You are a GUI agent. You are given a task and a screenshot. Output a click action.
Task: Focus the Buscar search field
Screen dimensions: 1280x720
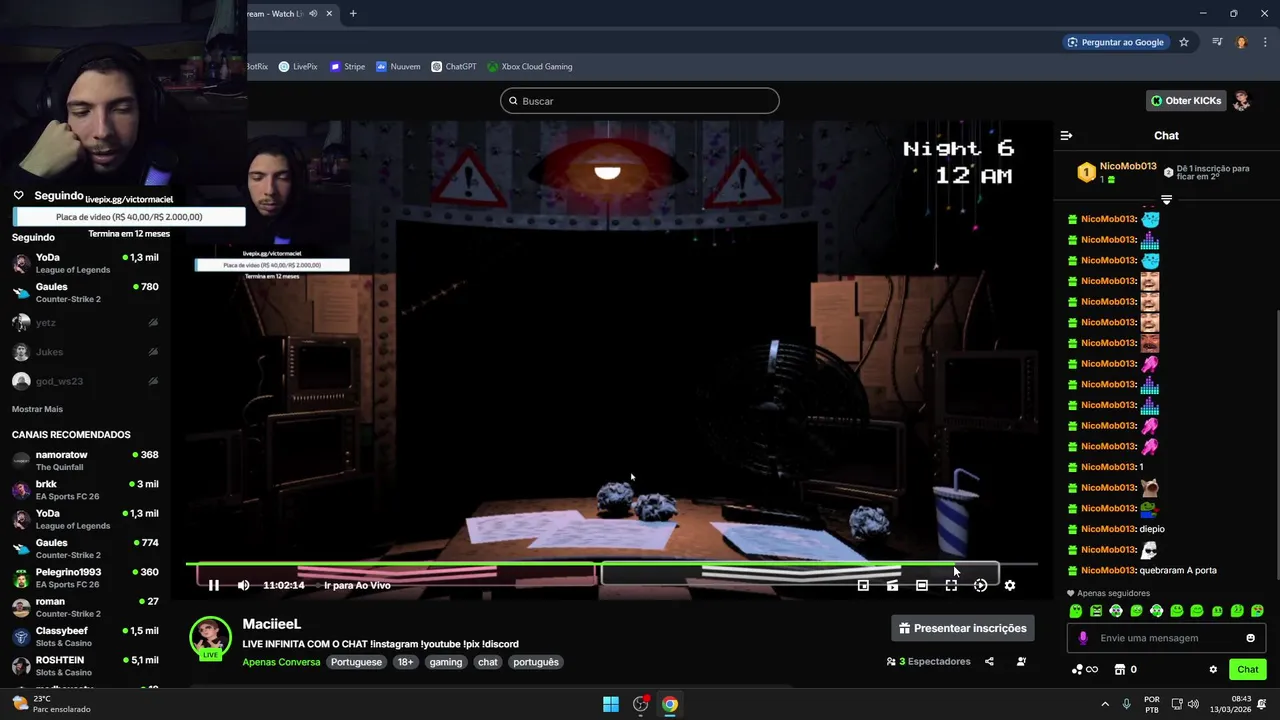[x=640, y=101]
